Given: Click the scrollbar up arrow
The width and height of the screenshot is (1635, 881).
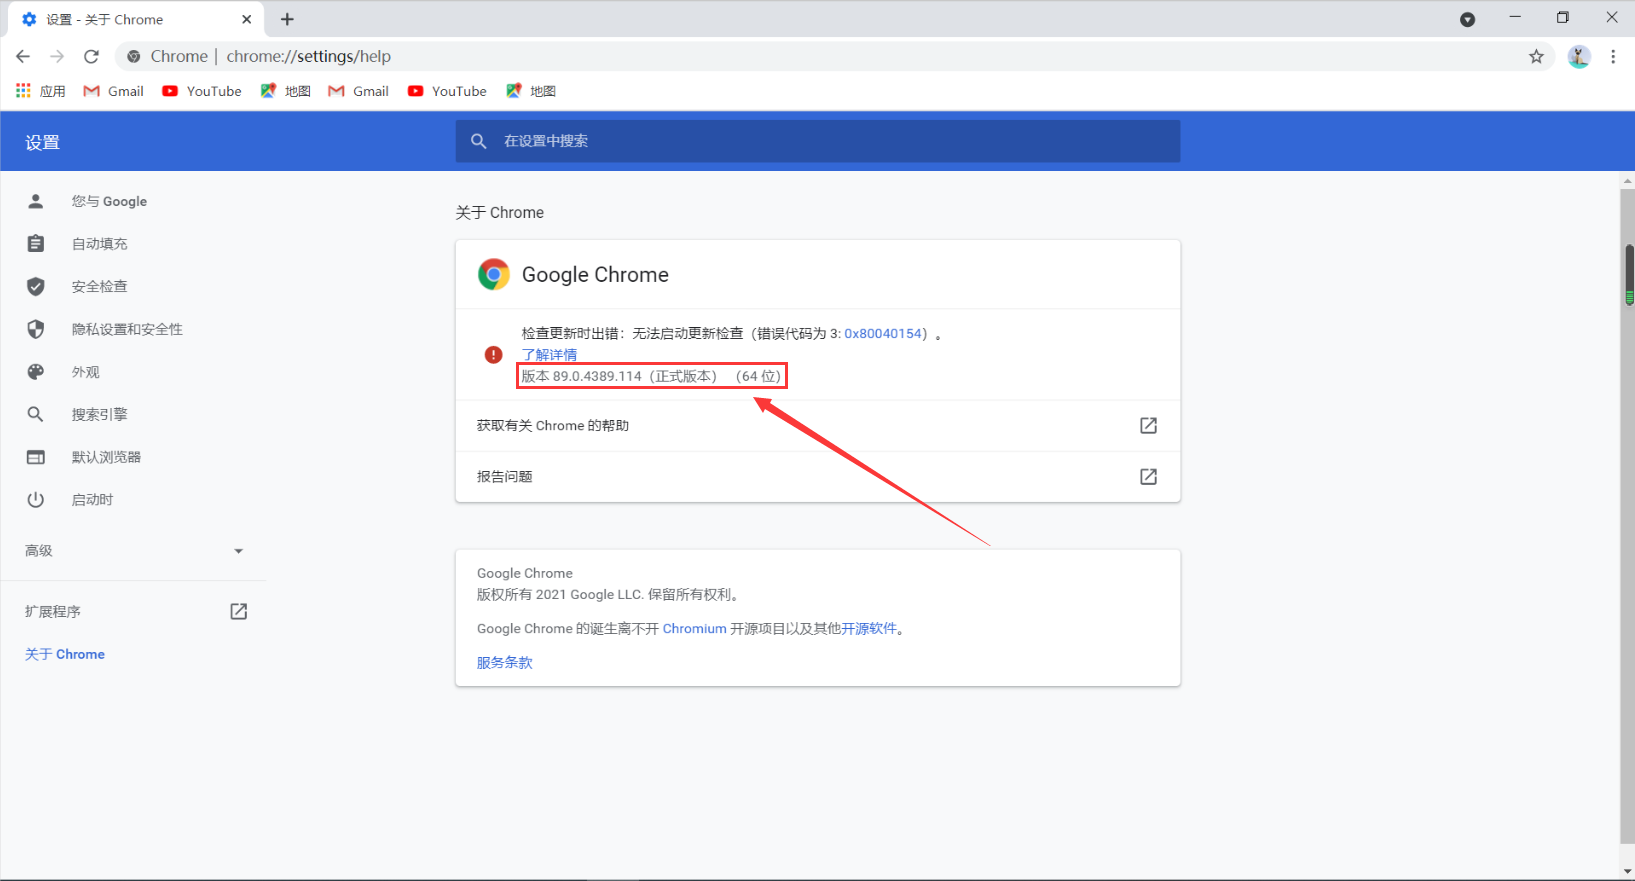Looking at the screenshot, I should [1628, 181].
